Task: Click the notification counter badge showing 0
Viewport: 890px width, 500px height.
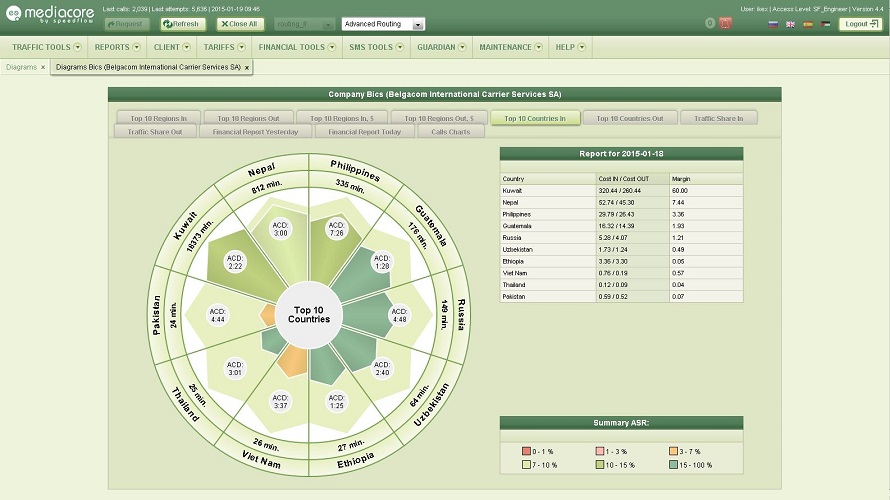Action: (x=710, y=23)
